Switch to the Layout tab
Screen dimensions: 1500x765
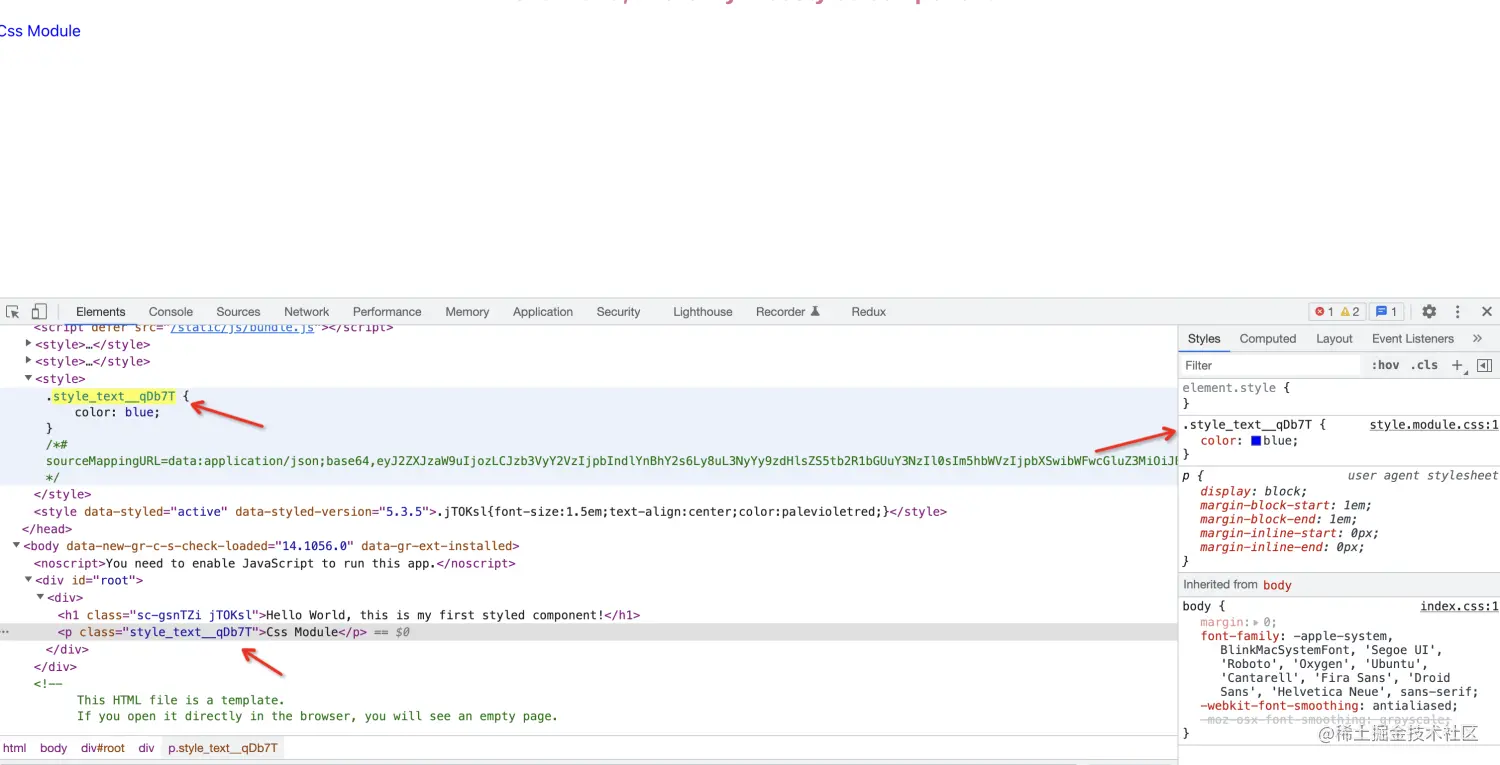(1334, 339)
